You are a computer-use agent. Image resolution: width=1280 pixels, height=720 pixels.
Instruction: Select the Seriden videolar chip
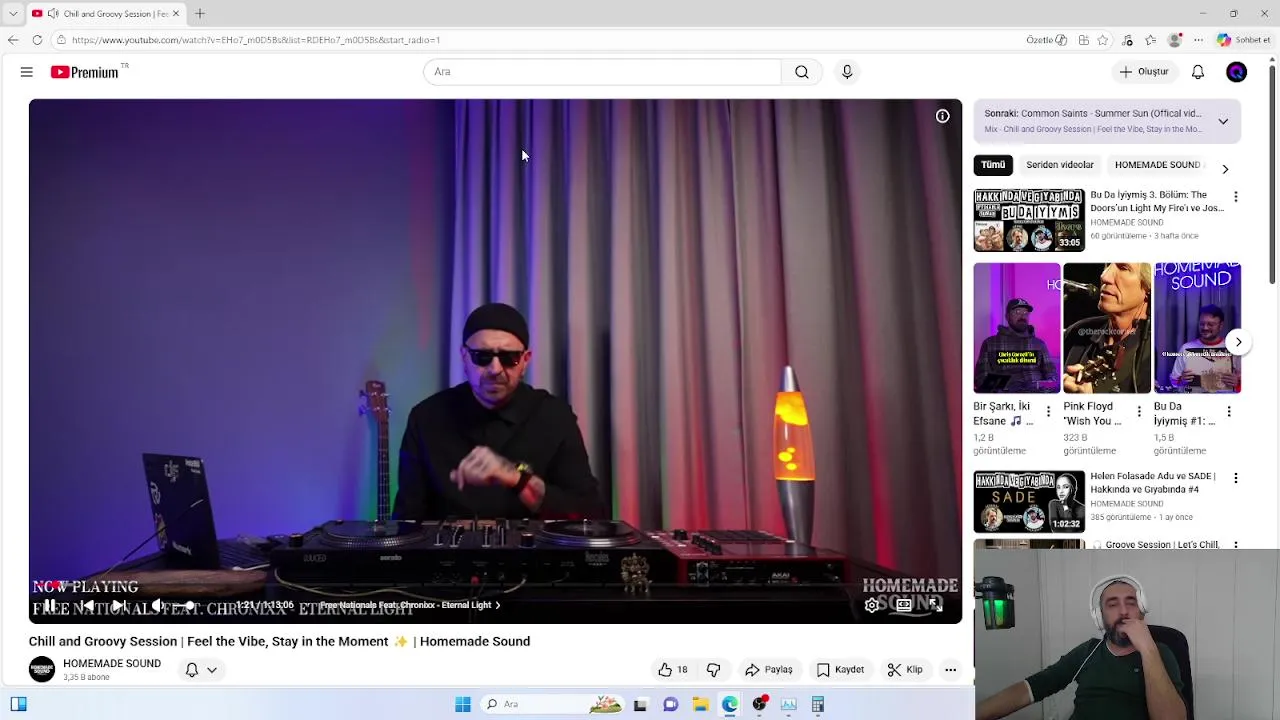coord(1060,165)
